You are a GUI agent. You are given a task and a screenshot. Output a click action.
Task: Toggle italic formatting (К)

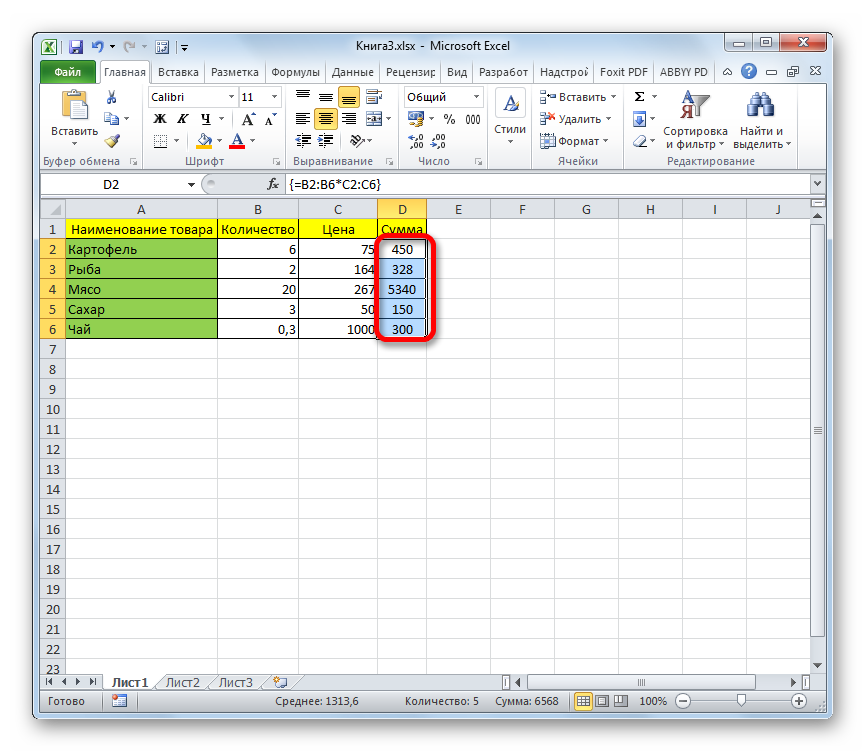tap(179, 119)
